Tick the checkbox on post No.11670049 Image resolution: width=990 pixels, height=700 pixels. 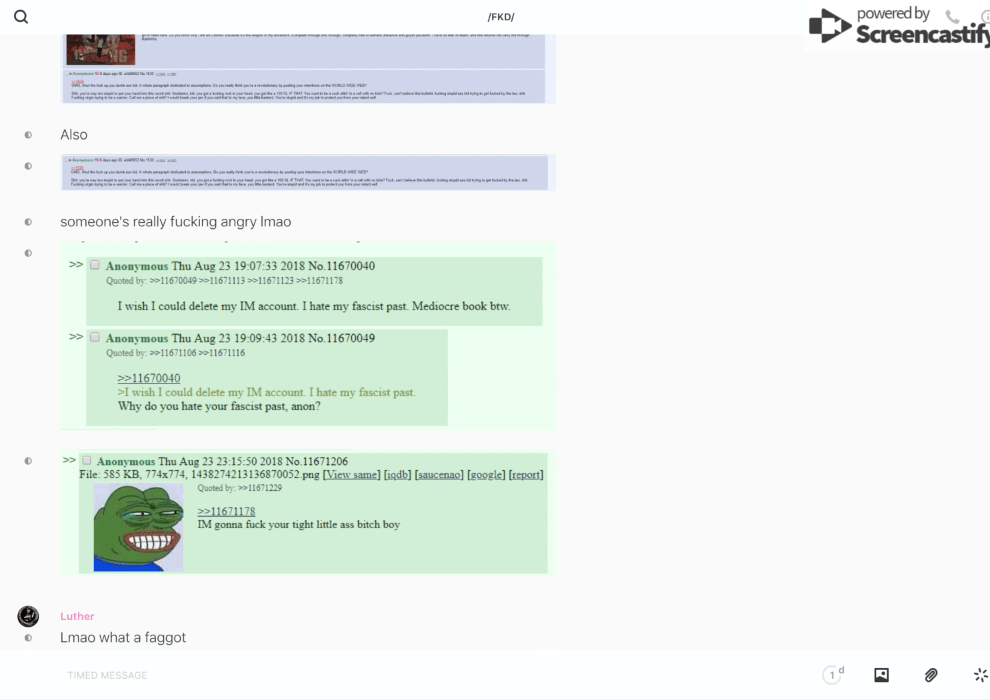click(x=95, y=337)
